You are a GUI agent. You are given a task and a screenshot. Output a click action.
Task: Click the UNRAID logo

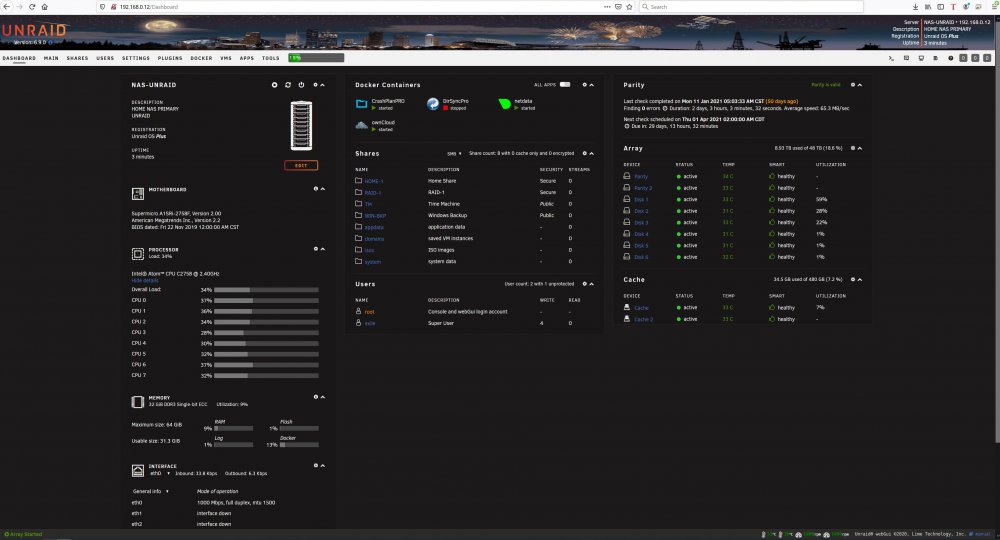(x=34, y=30)
